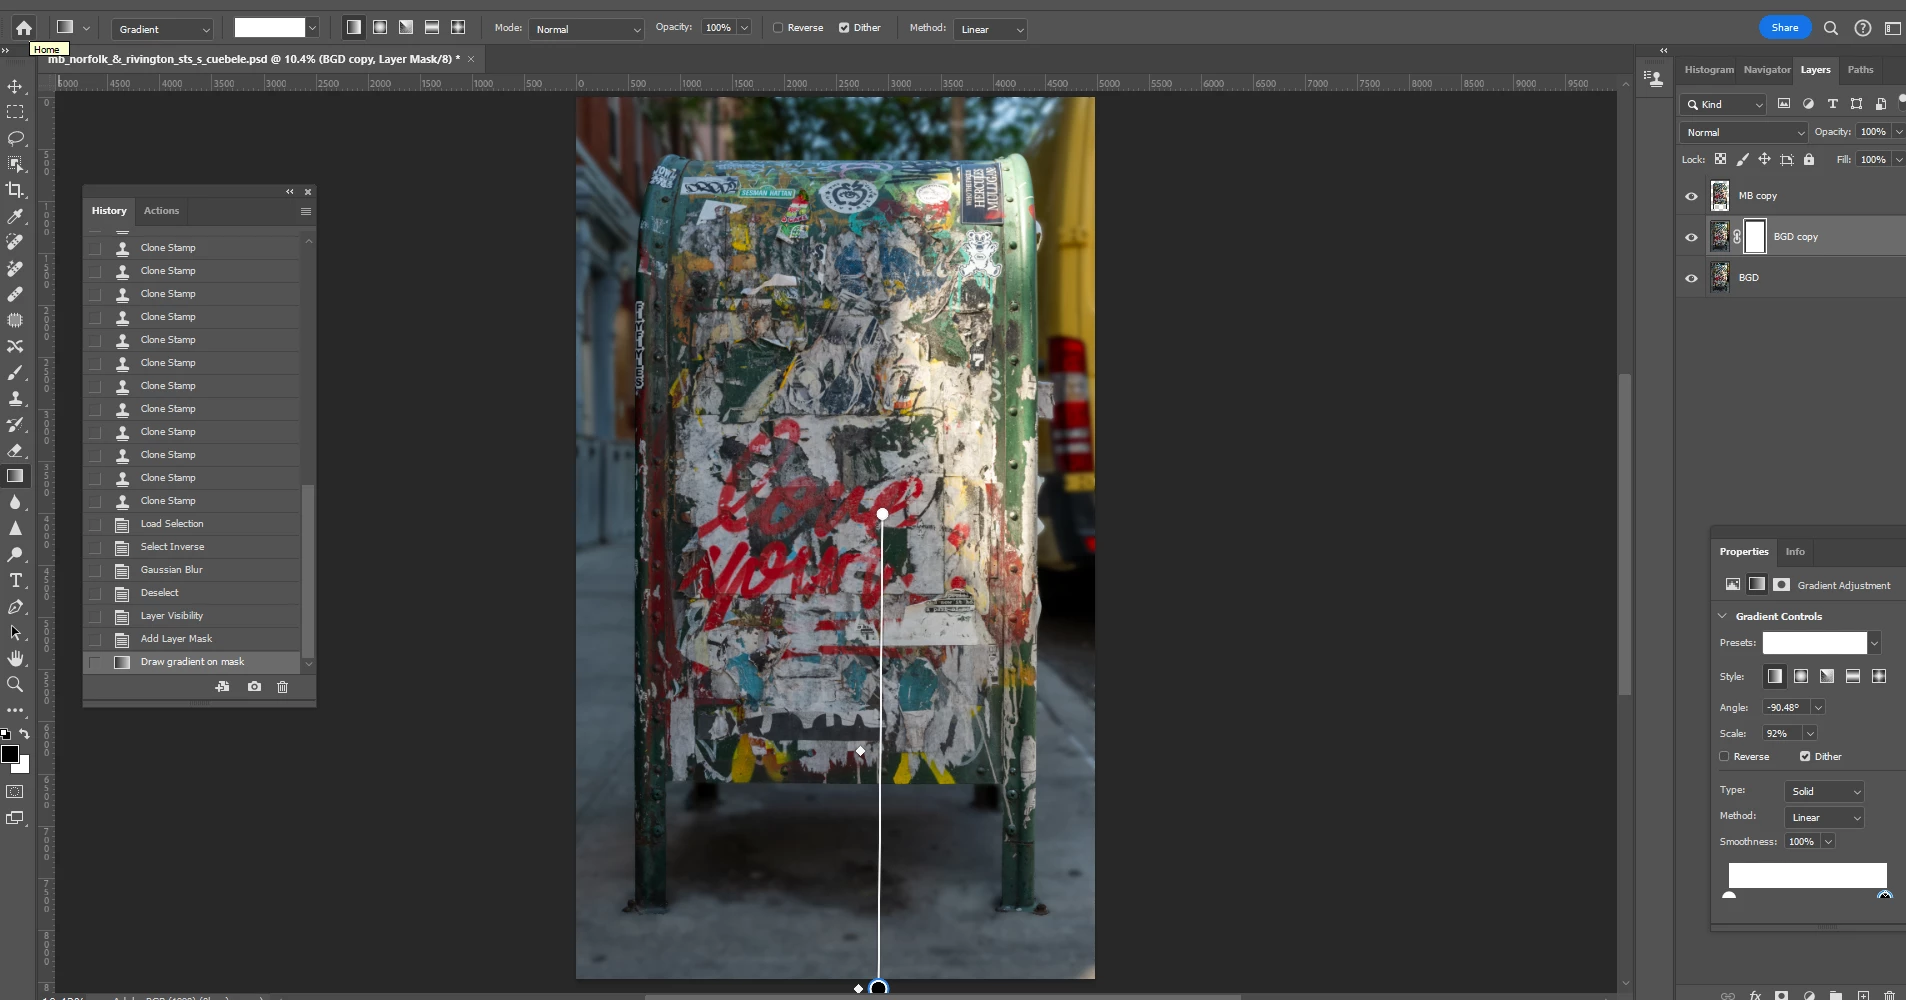Click the gradient preview swatch in options bar

(x=269, y=28)
